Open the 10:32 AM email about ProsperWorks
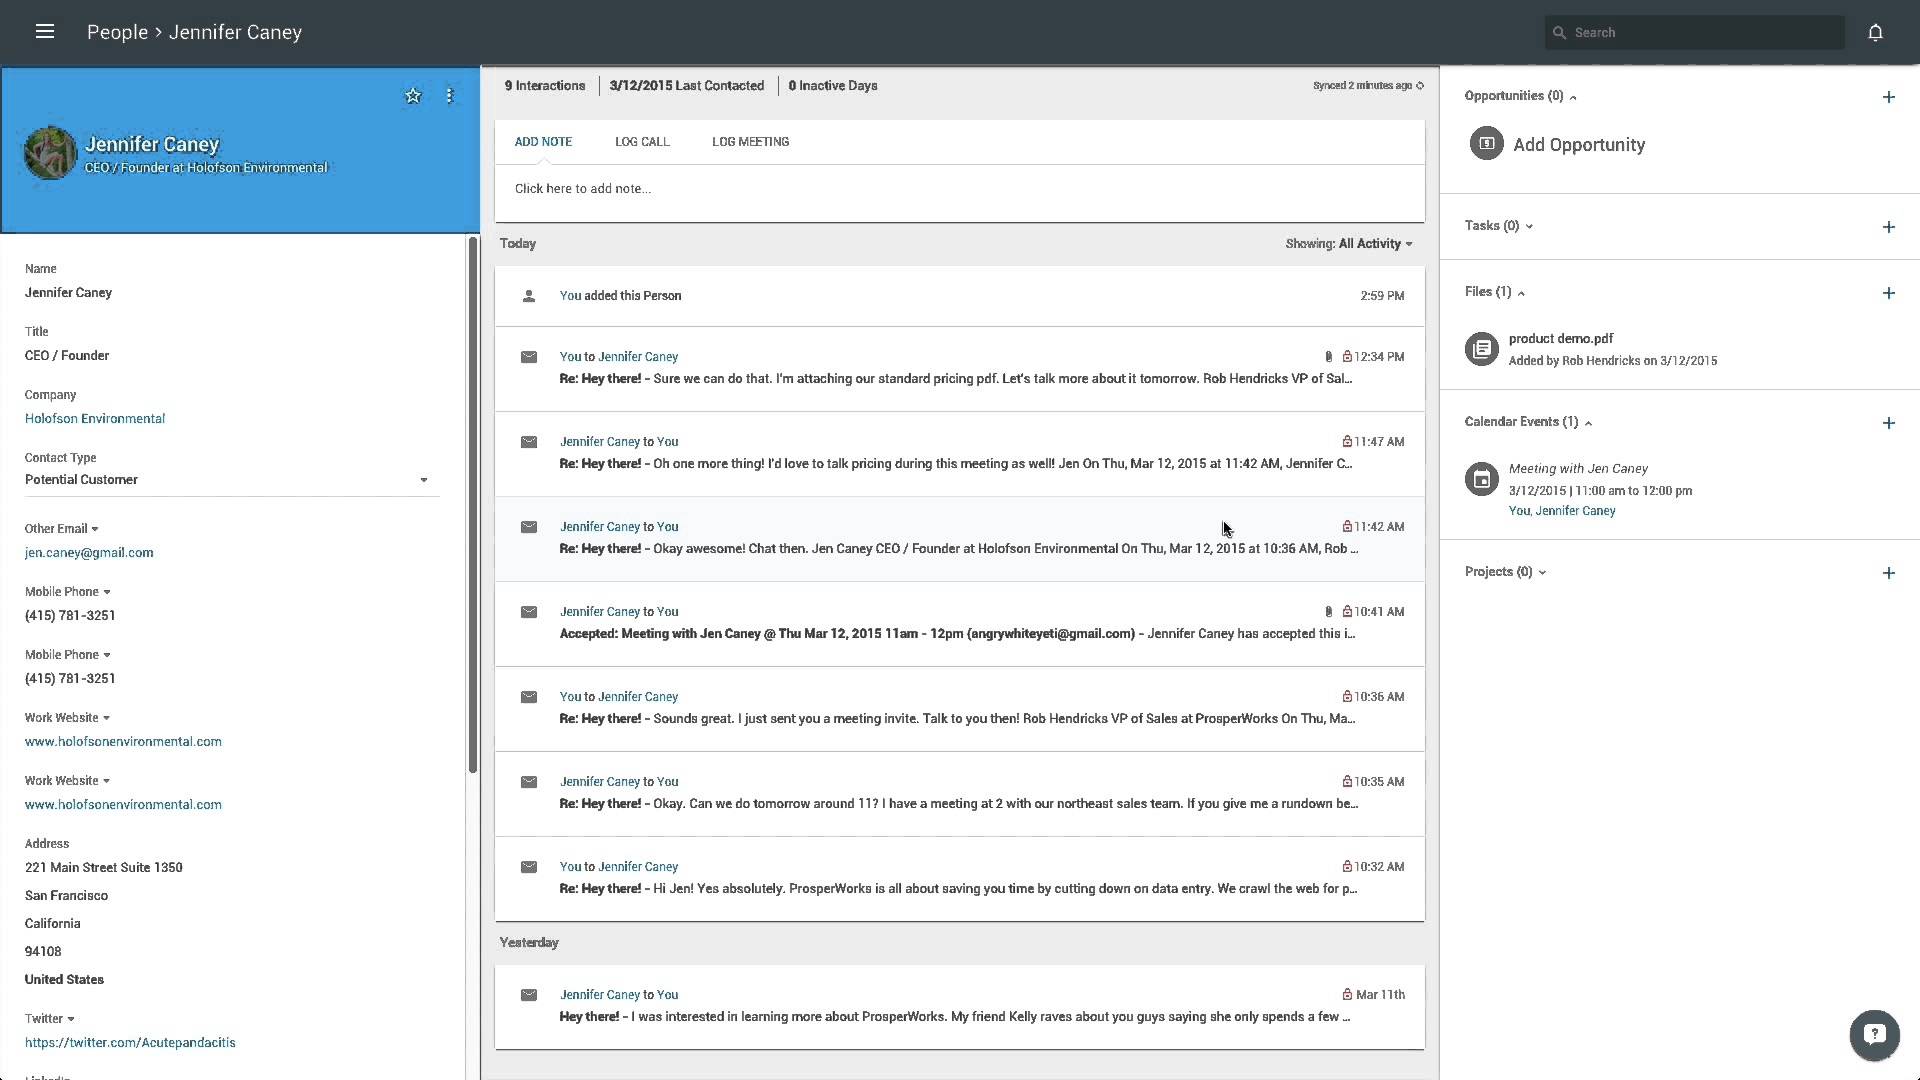 (x=959, y=879)
